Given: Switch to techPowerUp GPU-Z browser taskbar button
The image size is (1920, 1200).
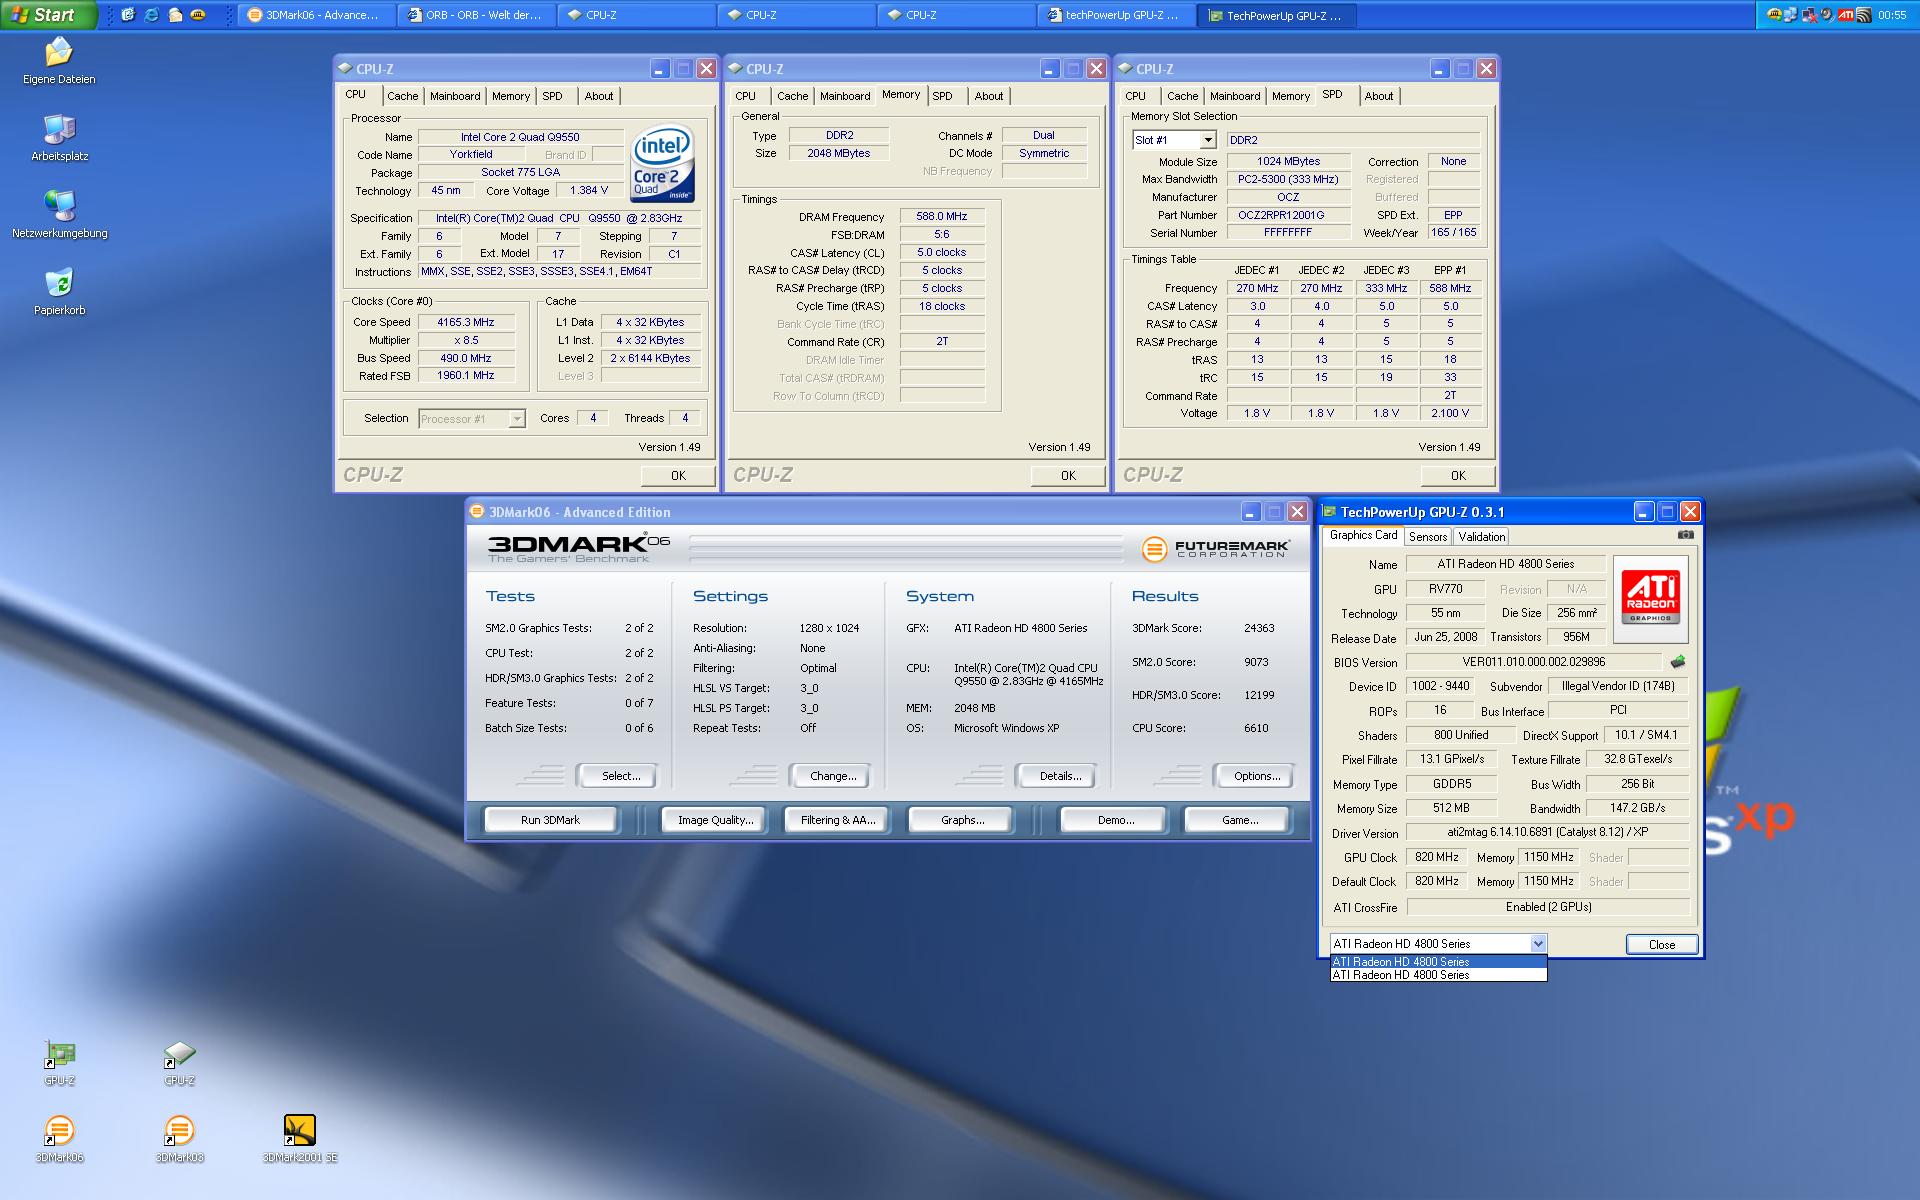Looking at the screenshot, I should (x=1116, y=15).
